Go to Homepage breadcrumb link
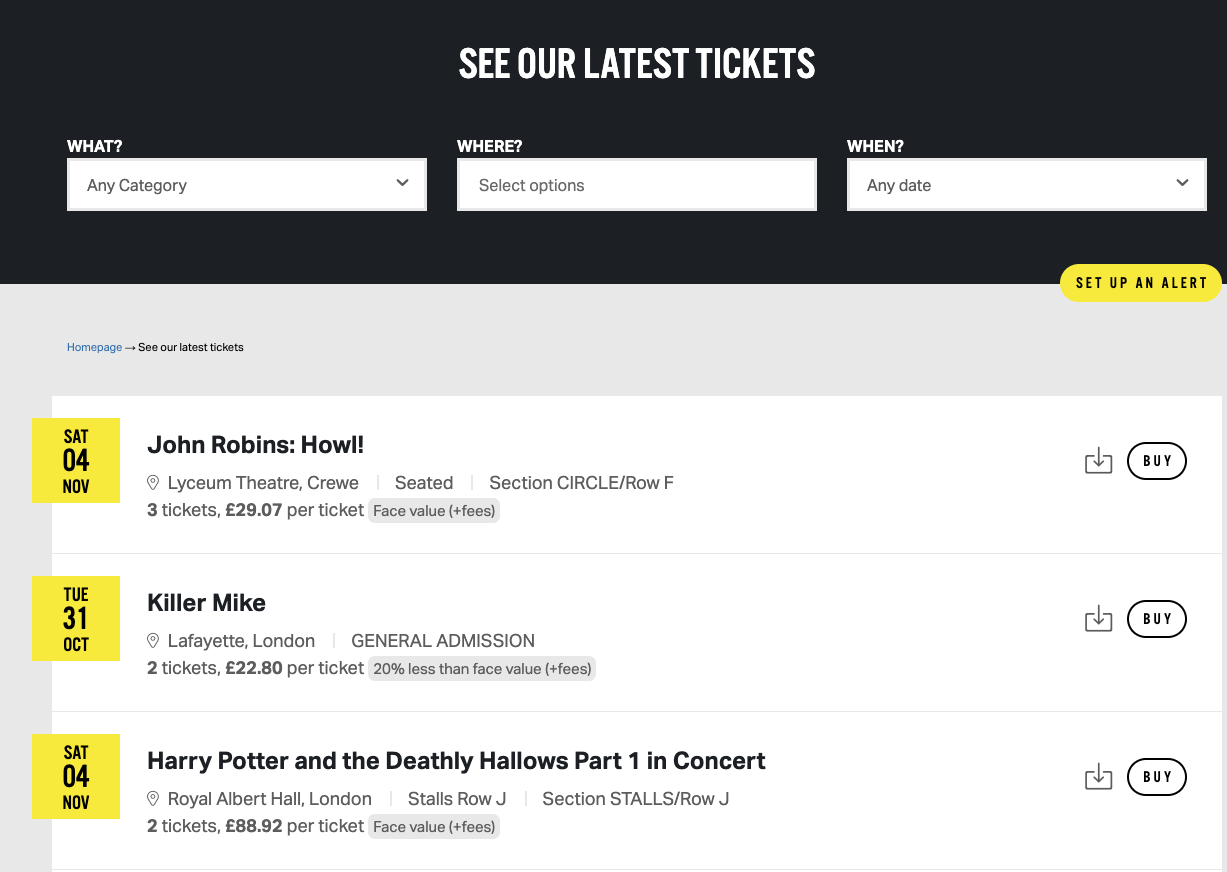This screenshot has width=1227, height=872. (94, 347)
